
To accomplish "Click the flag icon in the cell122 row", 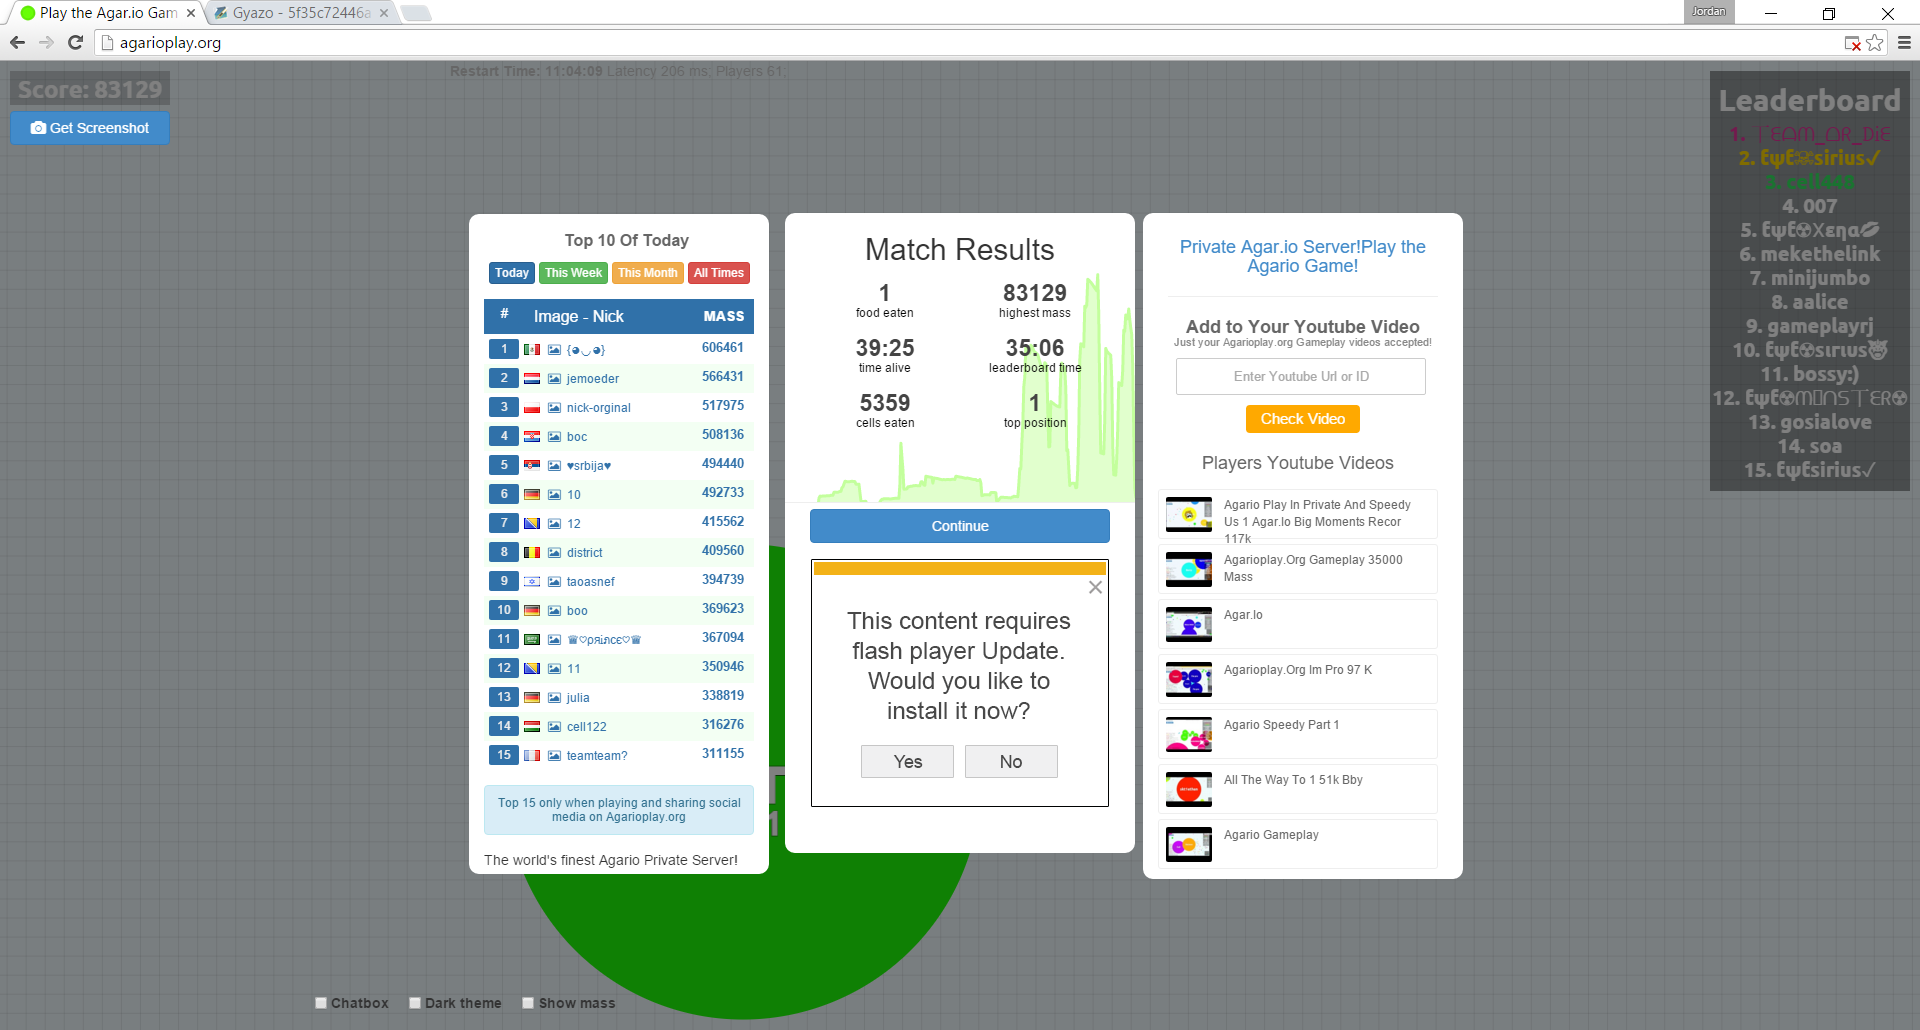I will coord(532,727).
